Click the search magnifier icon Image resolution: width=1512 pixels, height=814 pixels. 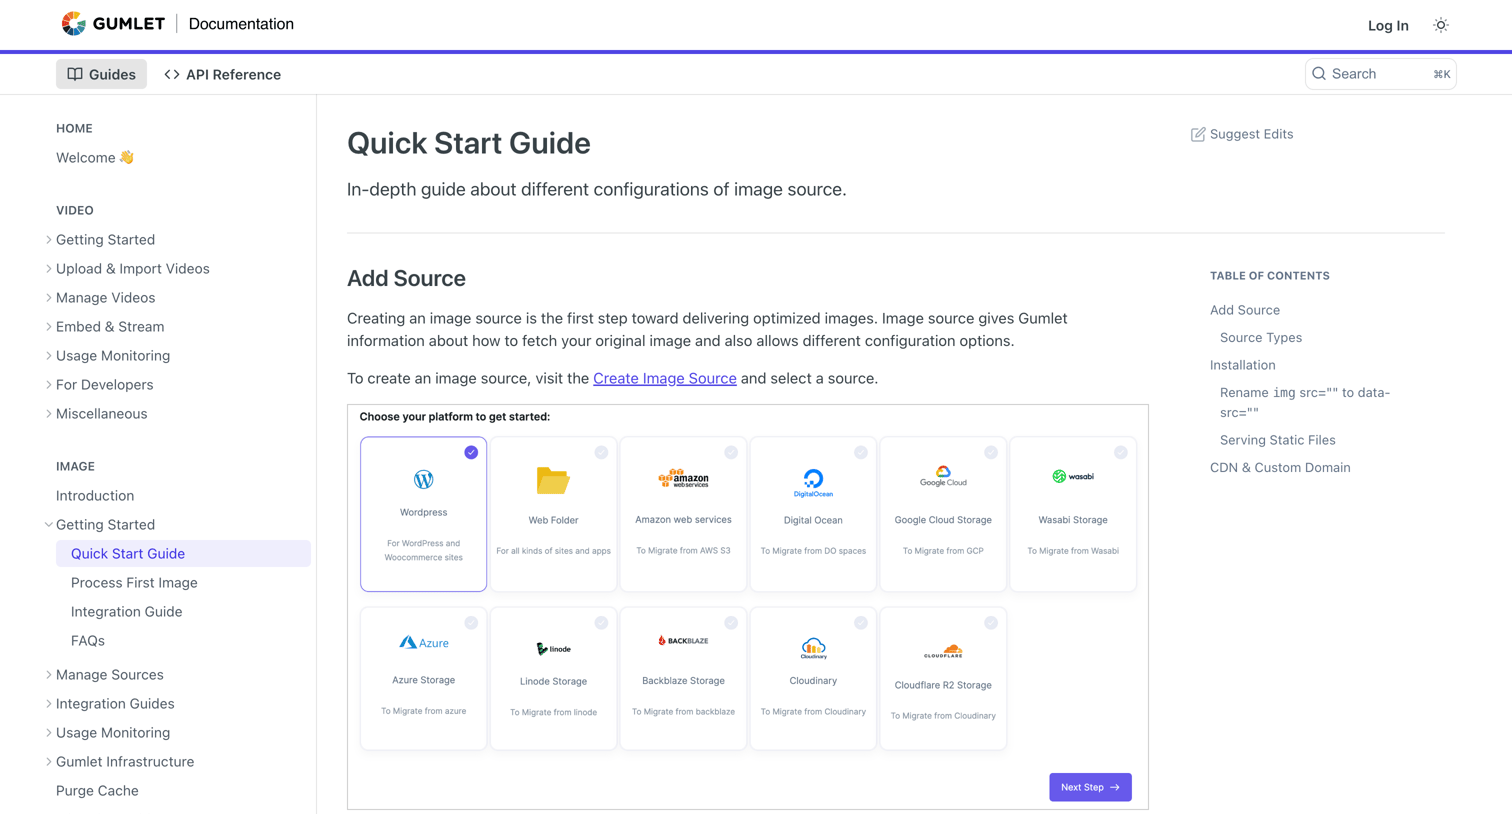point(1319,74)
